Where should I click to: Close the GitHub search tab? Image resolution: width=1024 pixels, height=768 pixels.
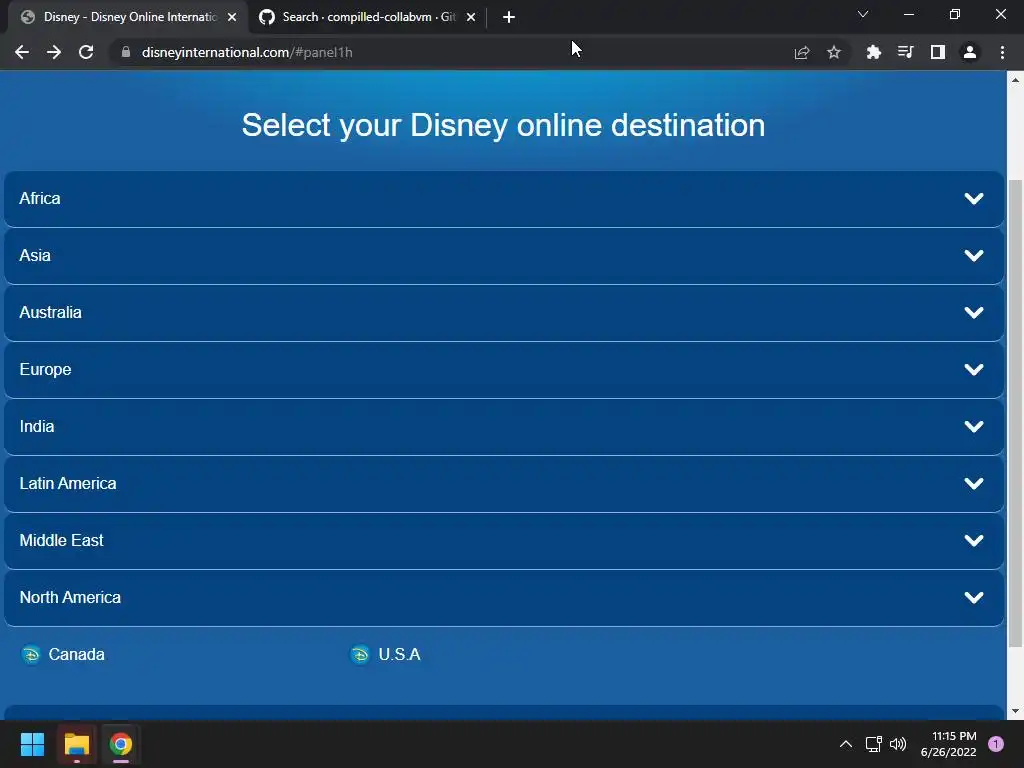tap(471, 17)
